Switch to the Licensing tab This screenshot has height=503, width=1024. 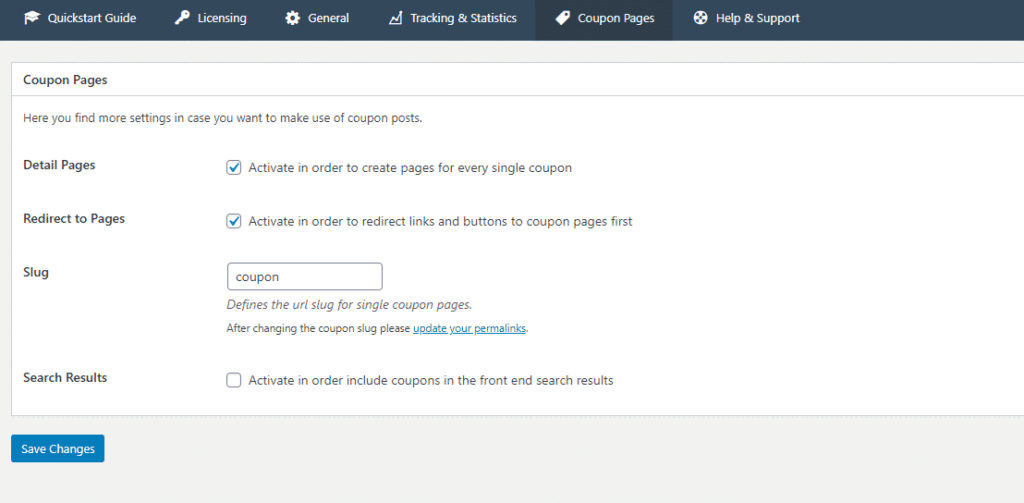click(211, 18)
